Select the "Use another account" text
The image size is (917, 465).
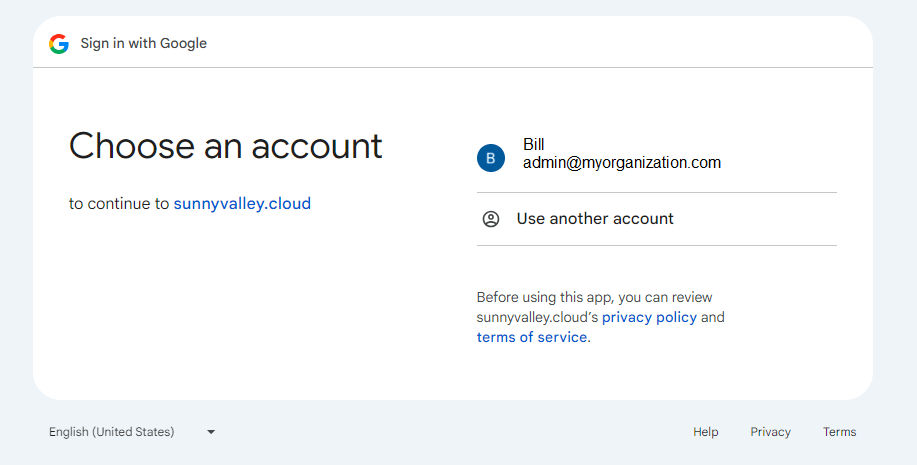click(595, 219)
